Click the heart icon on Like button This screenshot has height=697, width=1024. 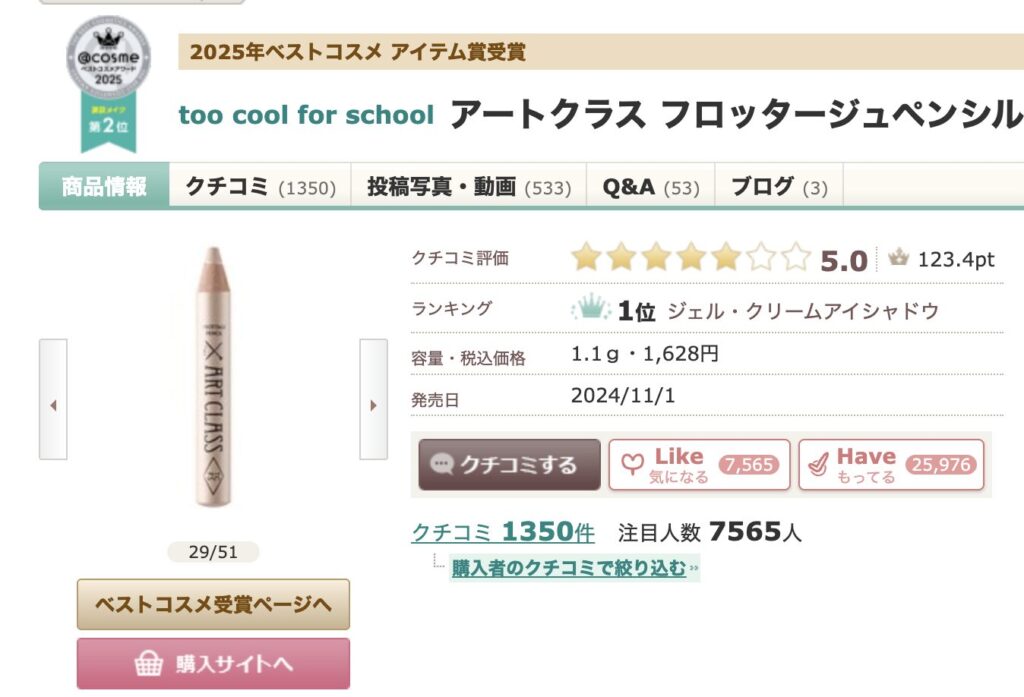(x=631, y=465)
